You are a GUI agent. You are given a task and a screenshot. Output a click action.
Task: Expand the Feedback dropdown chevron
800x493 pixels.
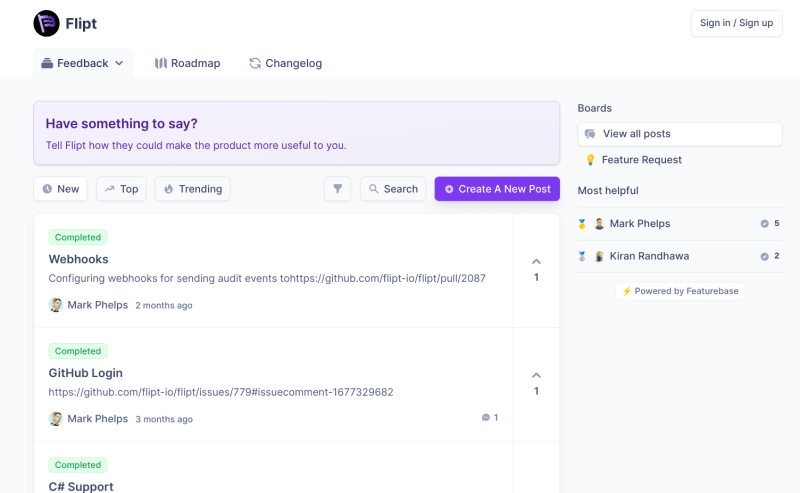[119, 63]
